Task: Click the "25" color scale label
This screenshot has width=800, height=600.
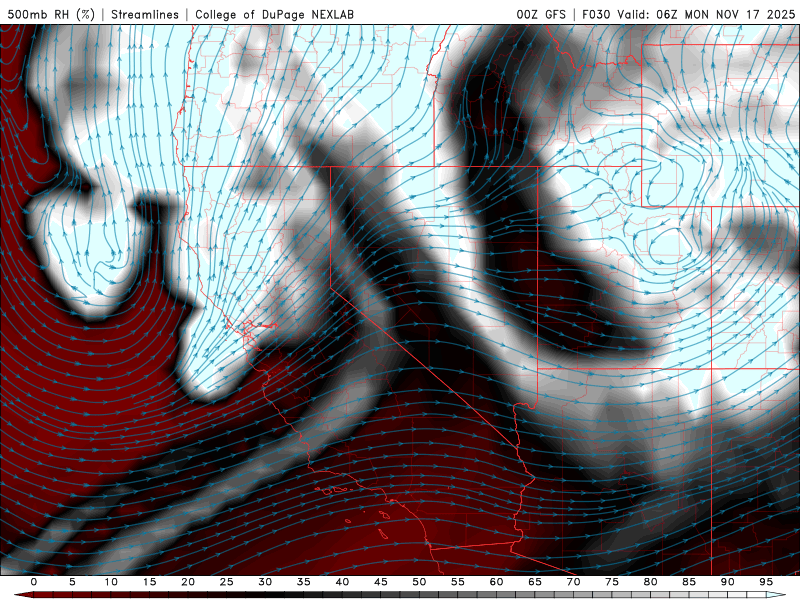Action: click(227, 582)
